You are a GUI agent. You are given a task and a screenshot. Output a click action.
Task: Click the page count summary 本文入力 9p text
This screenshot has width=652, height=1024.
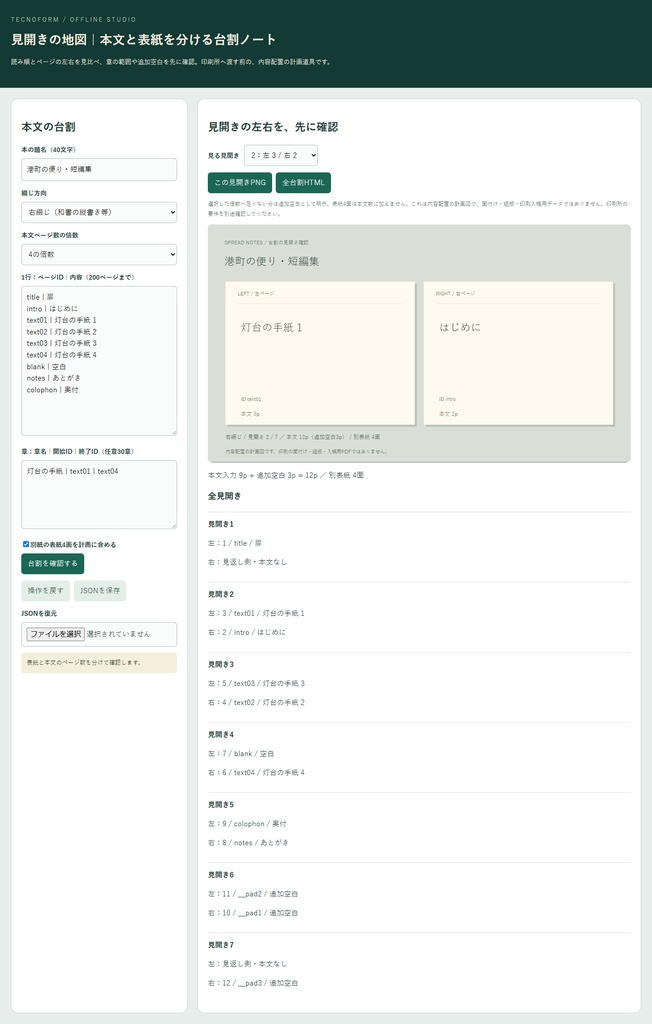click(x=285, y=475)
